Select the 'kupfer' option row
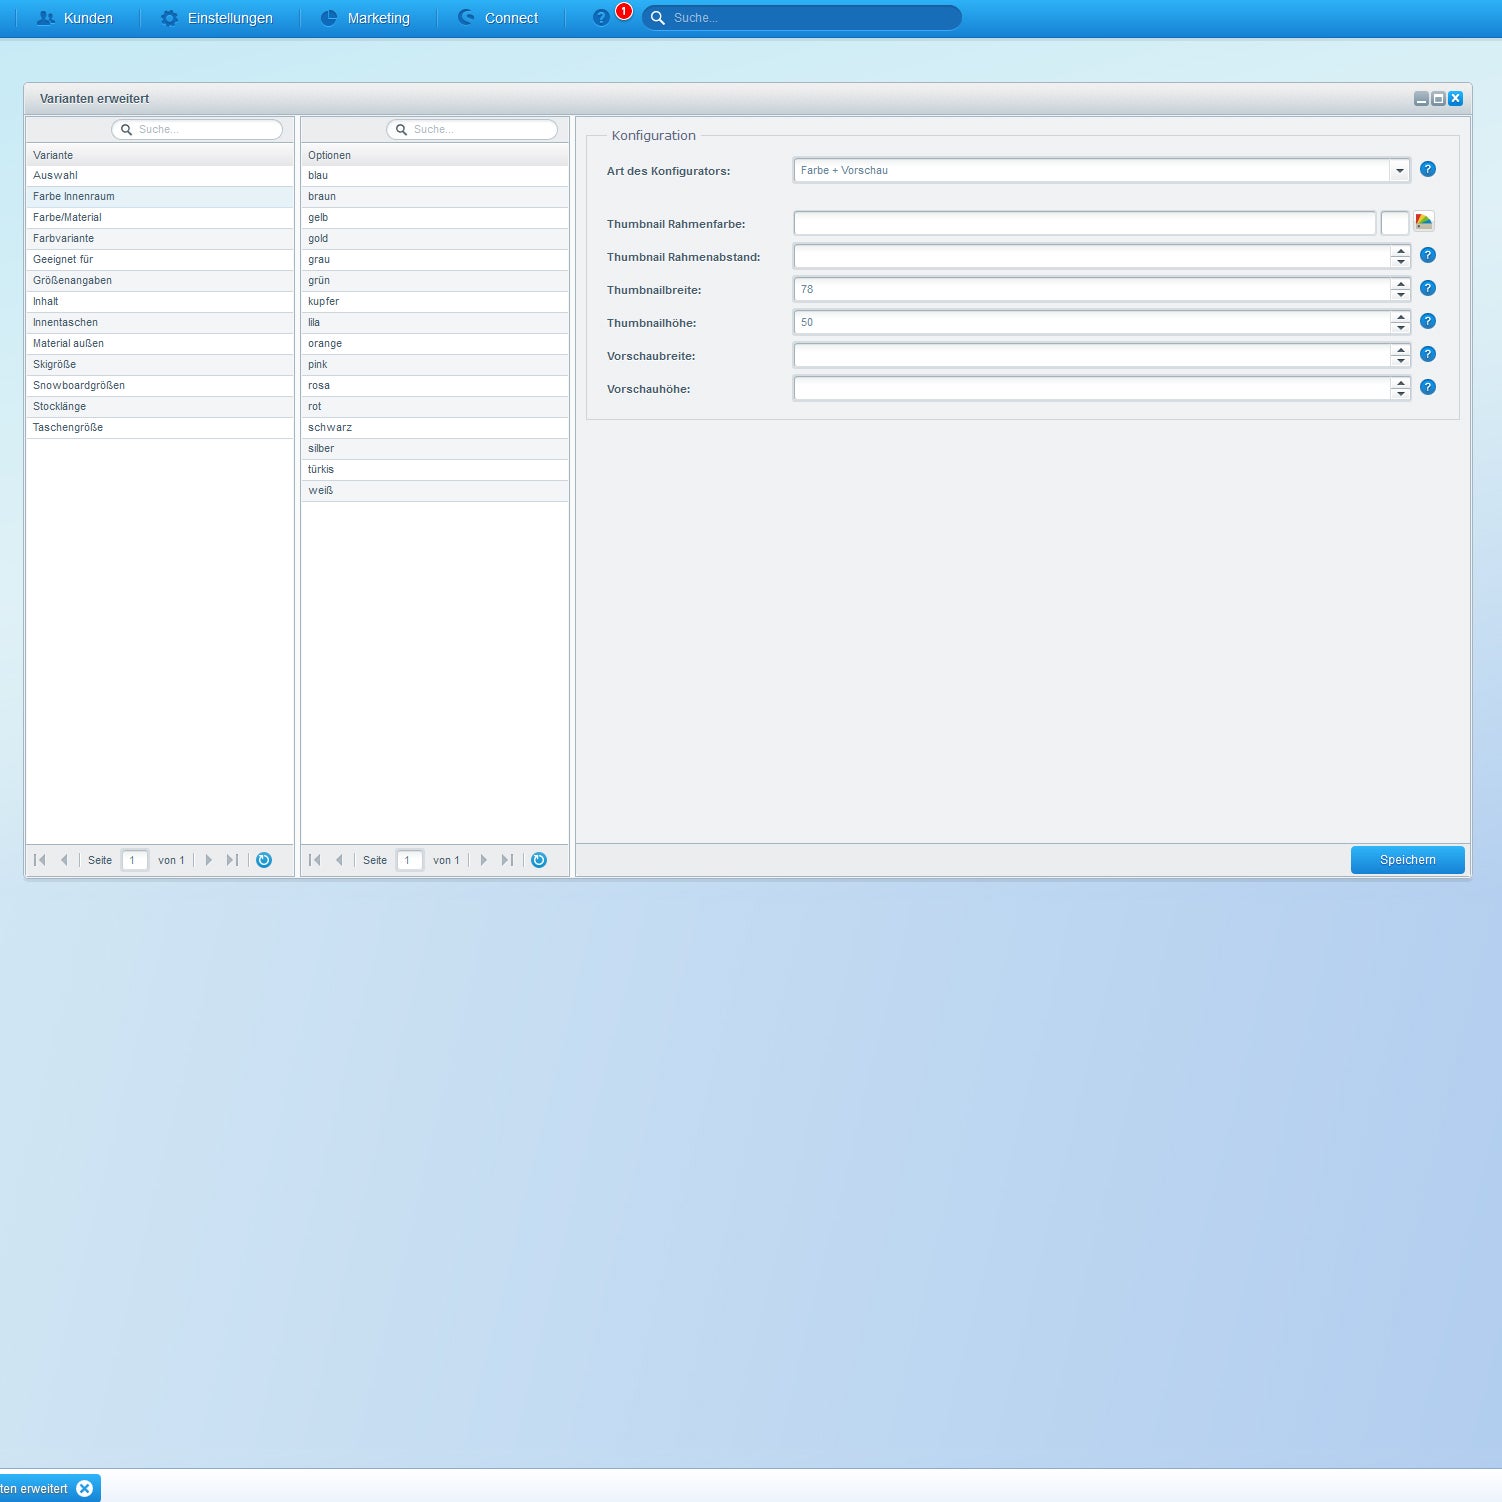Screen dimensions: 1502x1502 (x=435, y=302)
